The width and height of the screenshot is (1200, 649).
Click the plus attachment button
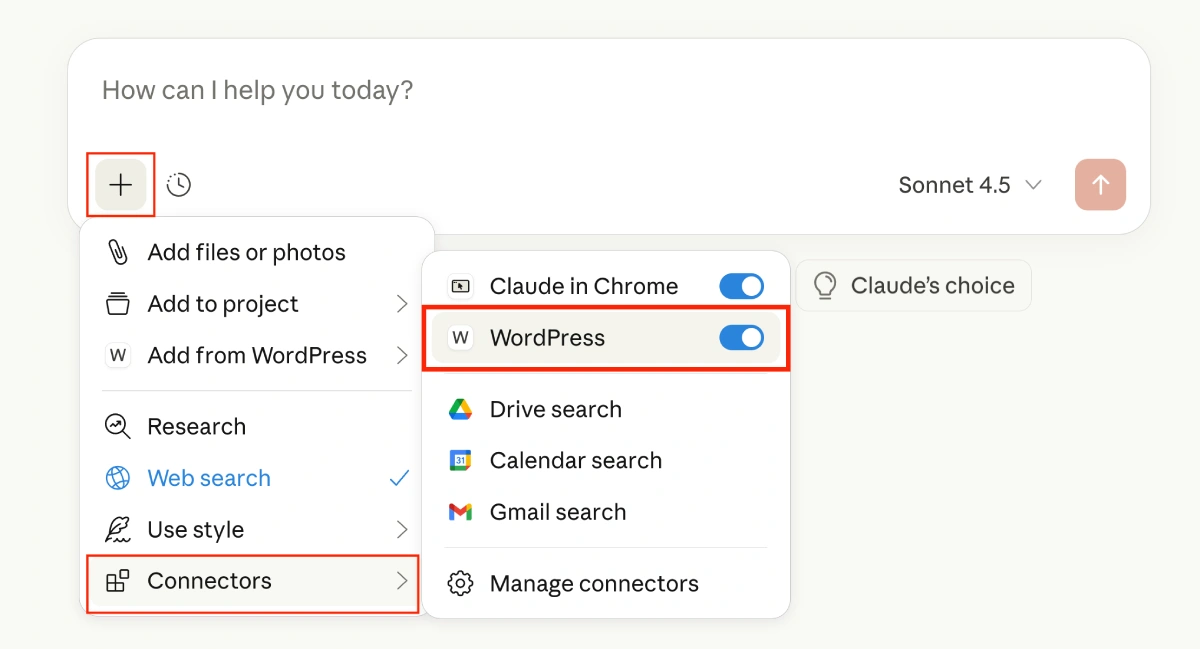click(121, 184)
